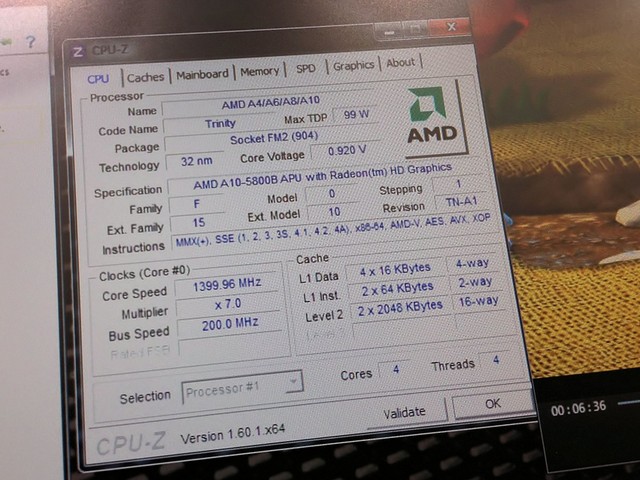Click the Code Name value Trinity

220,123
